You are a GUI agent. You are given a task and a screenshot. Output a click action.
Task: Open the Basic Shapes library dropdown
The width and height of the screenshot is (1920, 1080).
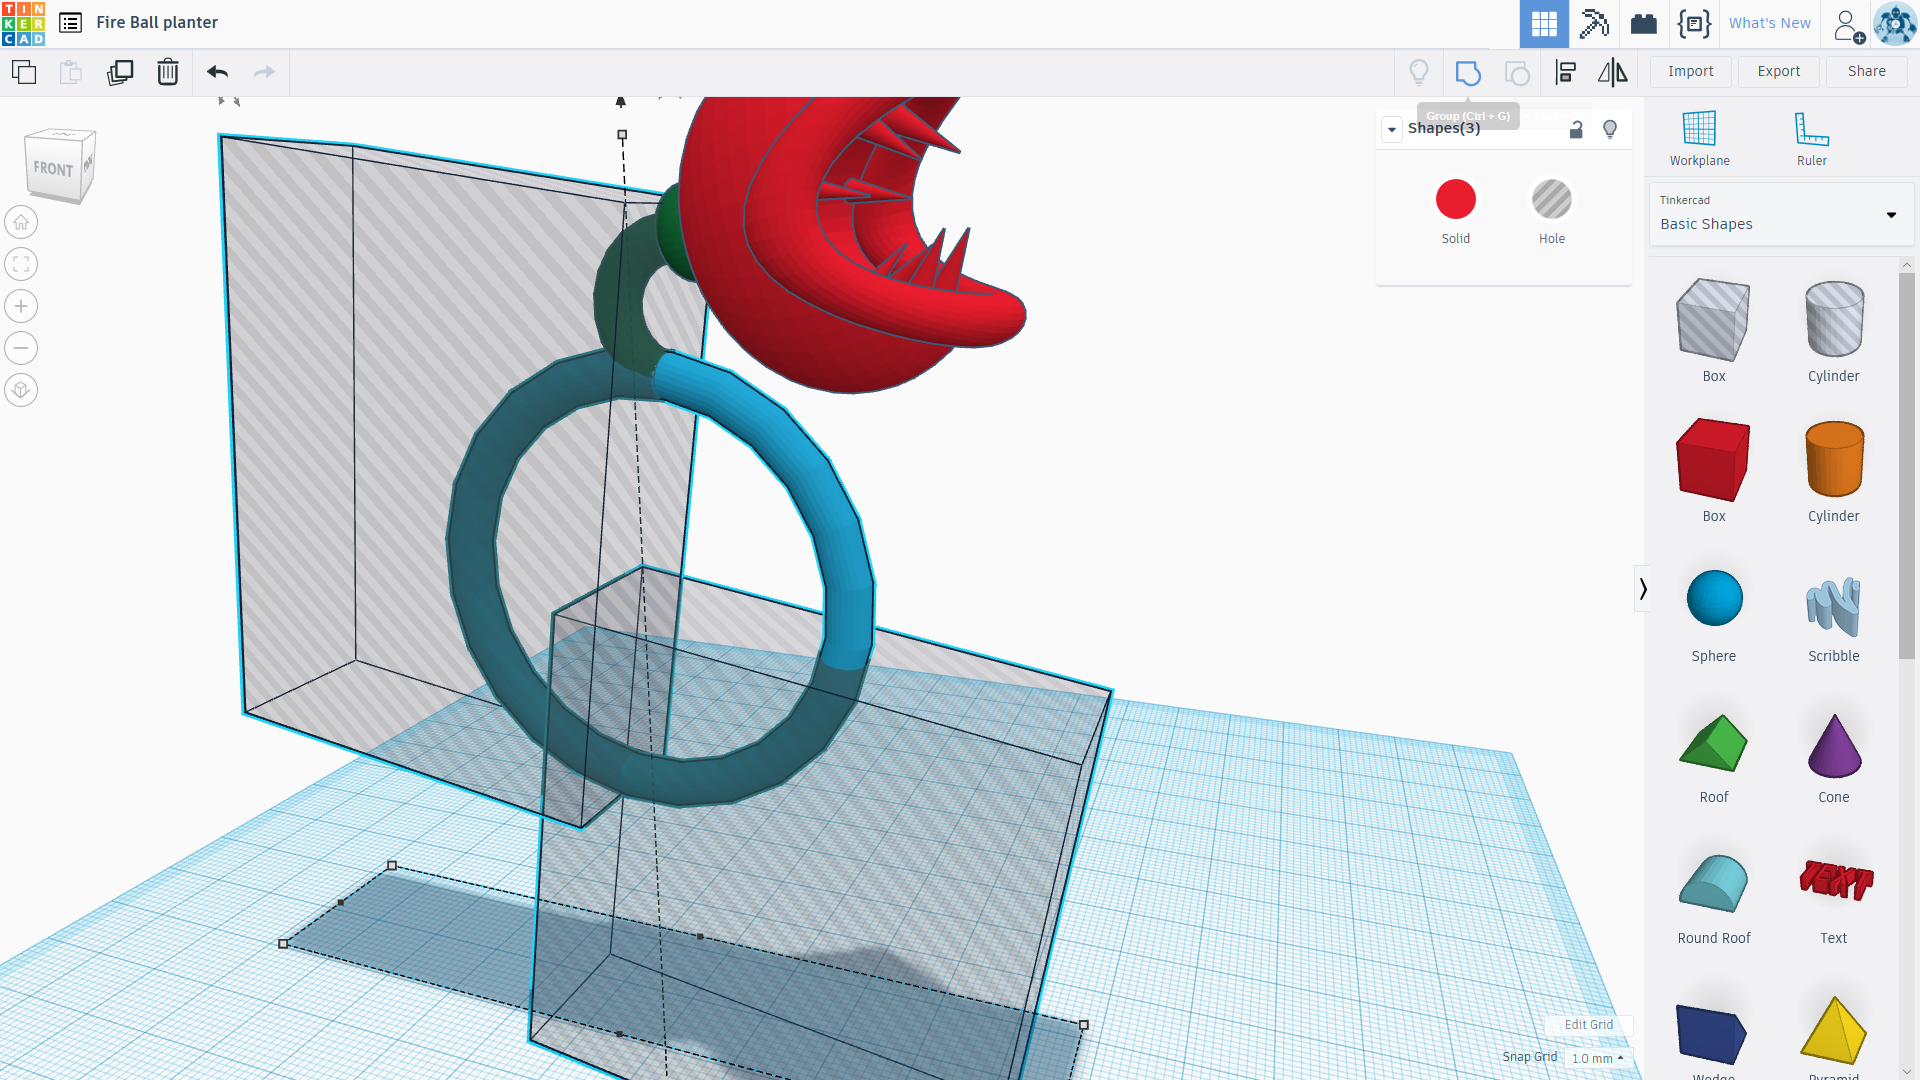pyautogui.click(x=1780, y=214)
